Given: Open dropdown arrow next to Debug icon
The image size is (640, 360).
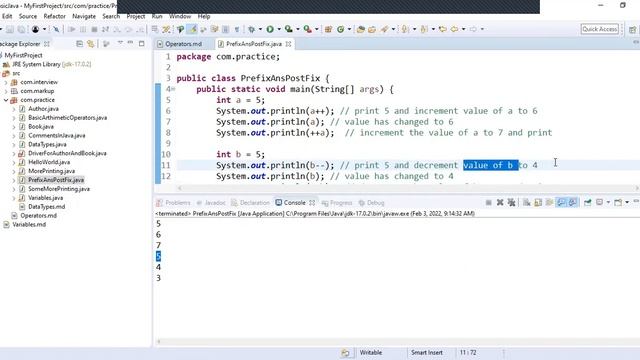Looking at the screenshot, I should tap(260, 29).
